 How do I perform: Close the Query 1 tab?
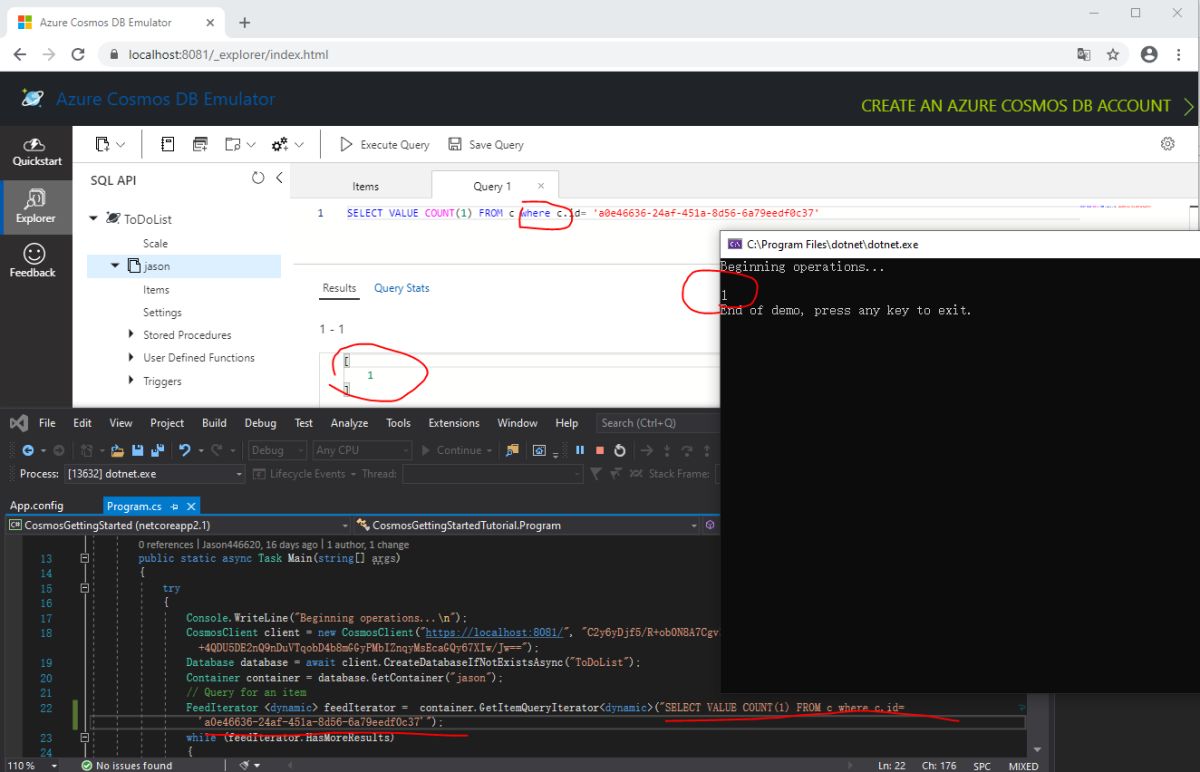tap(542, 185)
